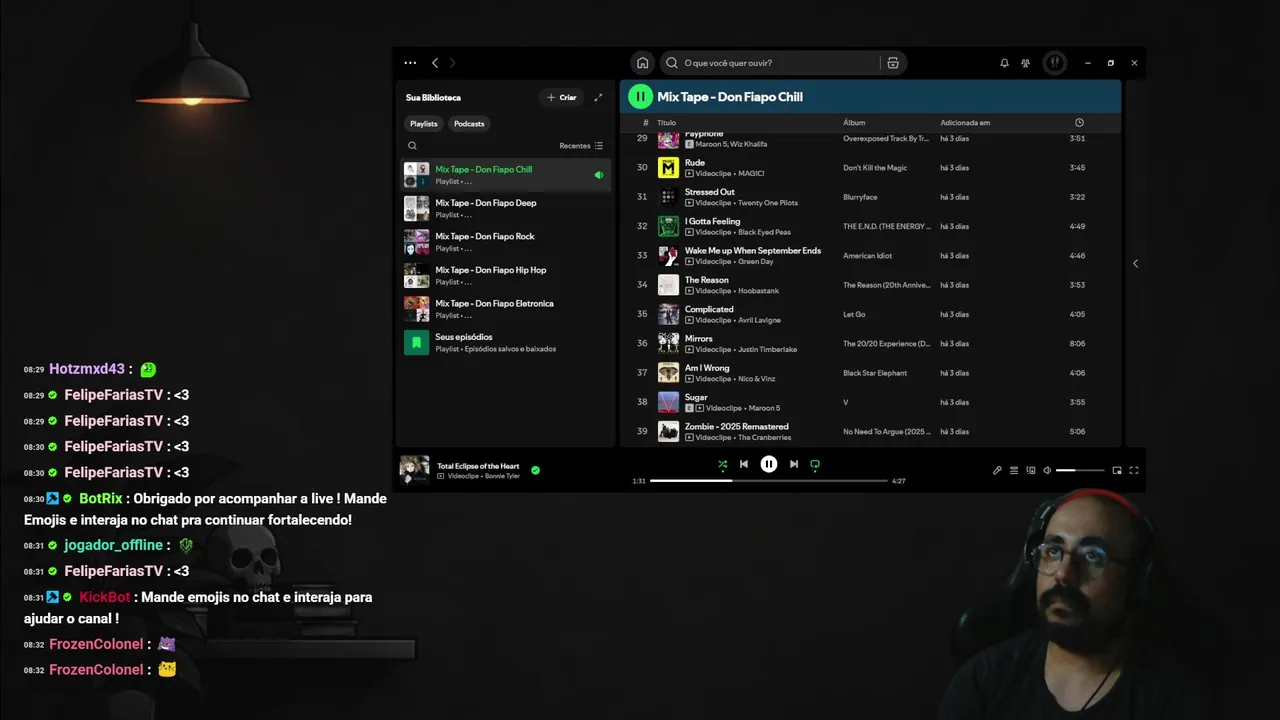Open the Browse icon in the search bar
The width and height of the screenshot is (1280, 720).
(893, 63)
